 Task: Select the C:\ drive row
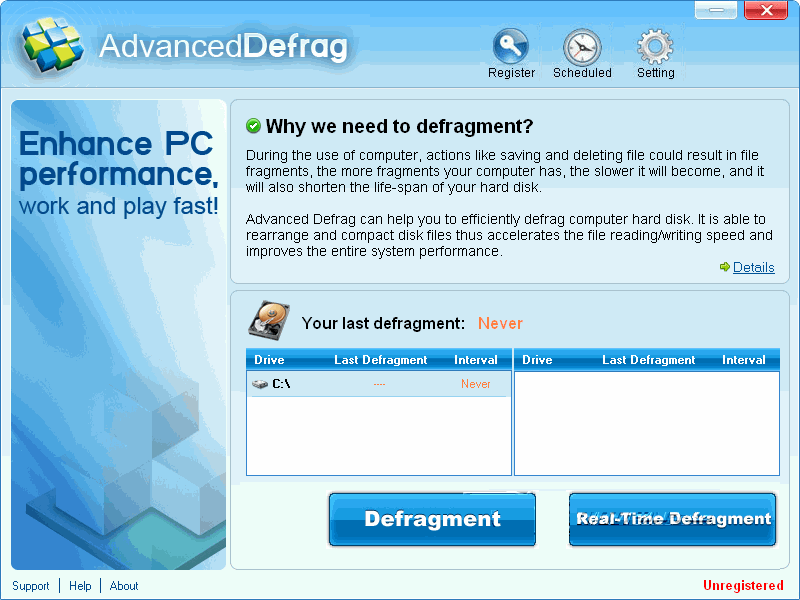(x=378, y=384)
